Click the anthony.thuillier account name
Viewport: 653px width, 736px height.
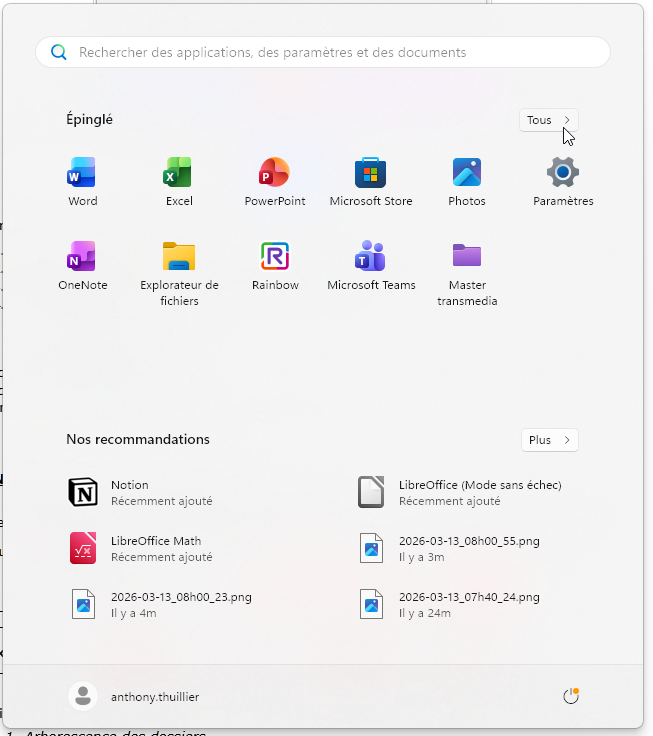(155, 697)
